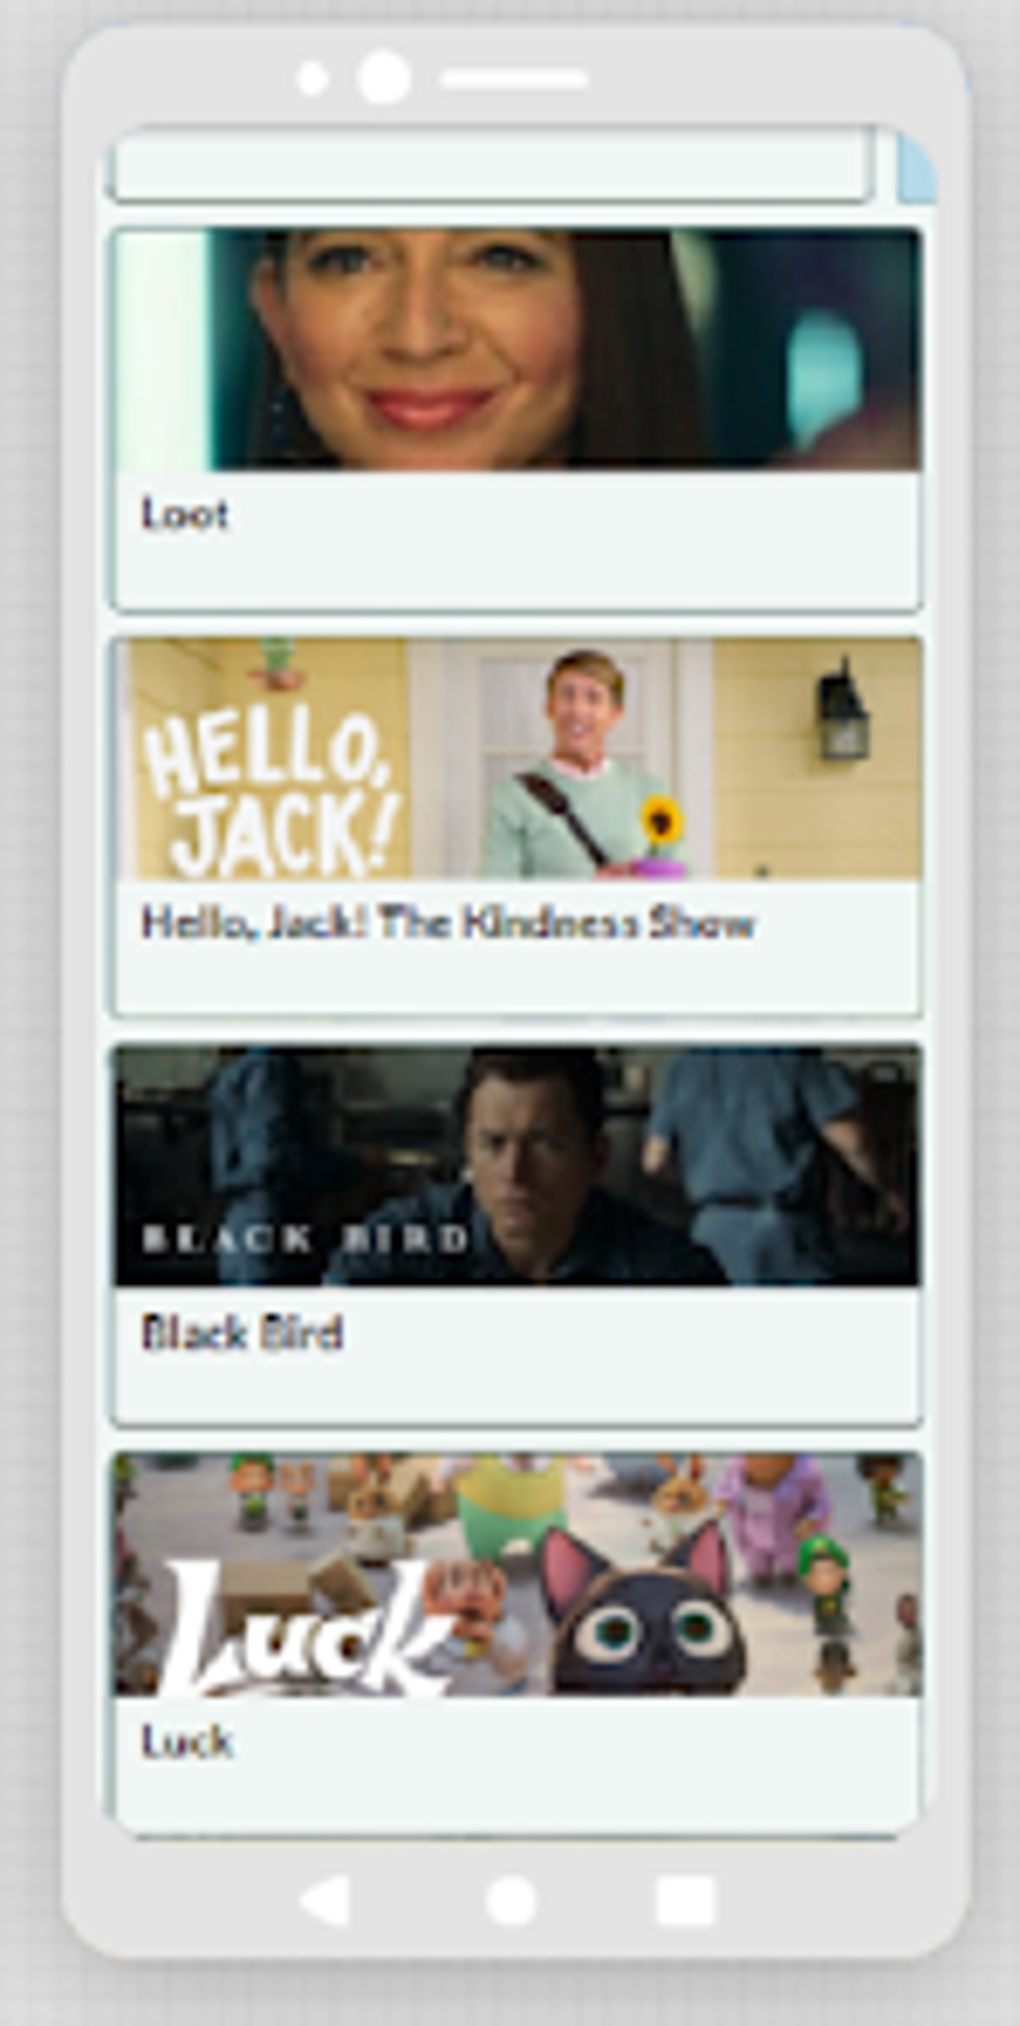Tap the Android back navigation triangle
Viewport: 1020px width, 2026px height.
tap(327, 1899)
